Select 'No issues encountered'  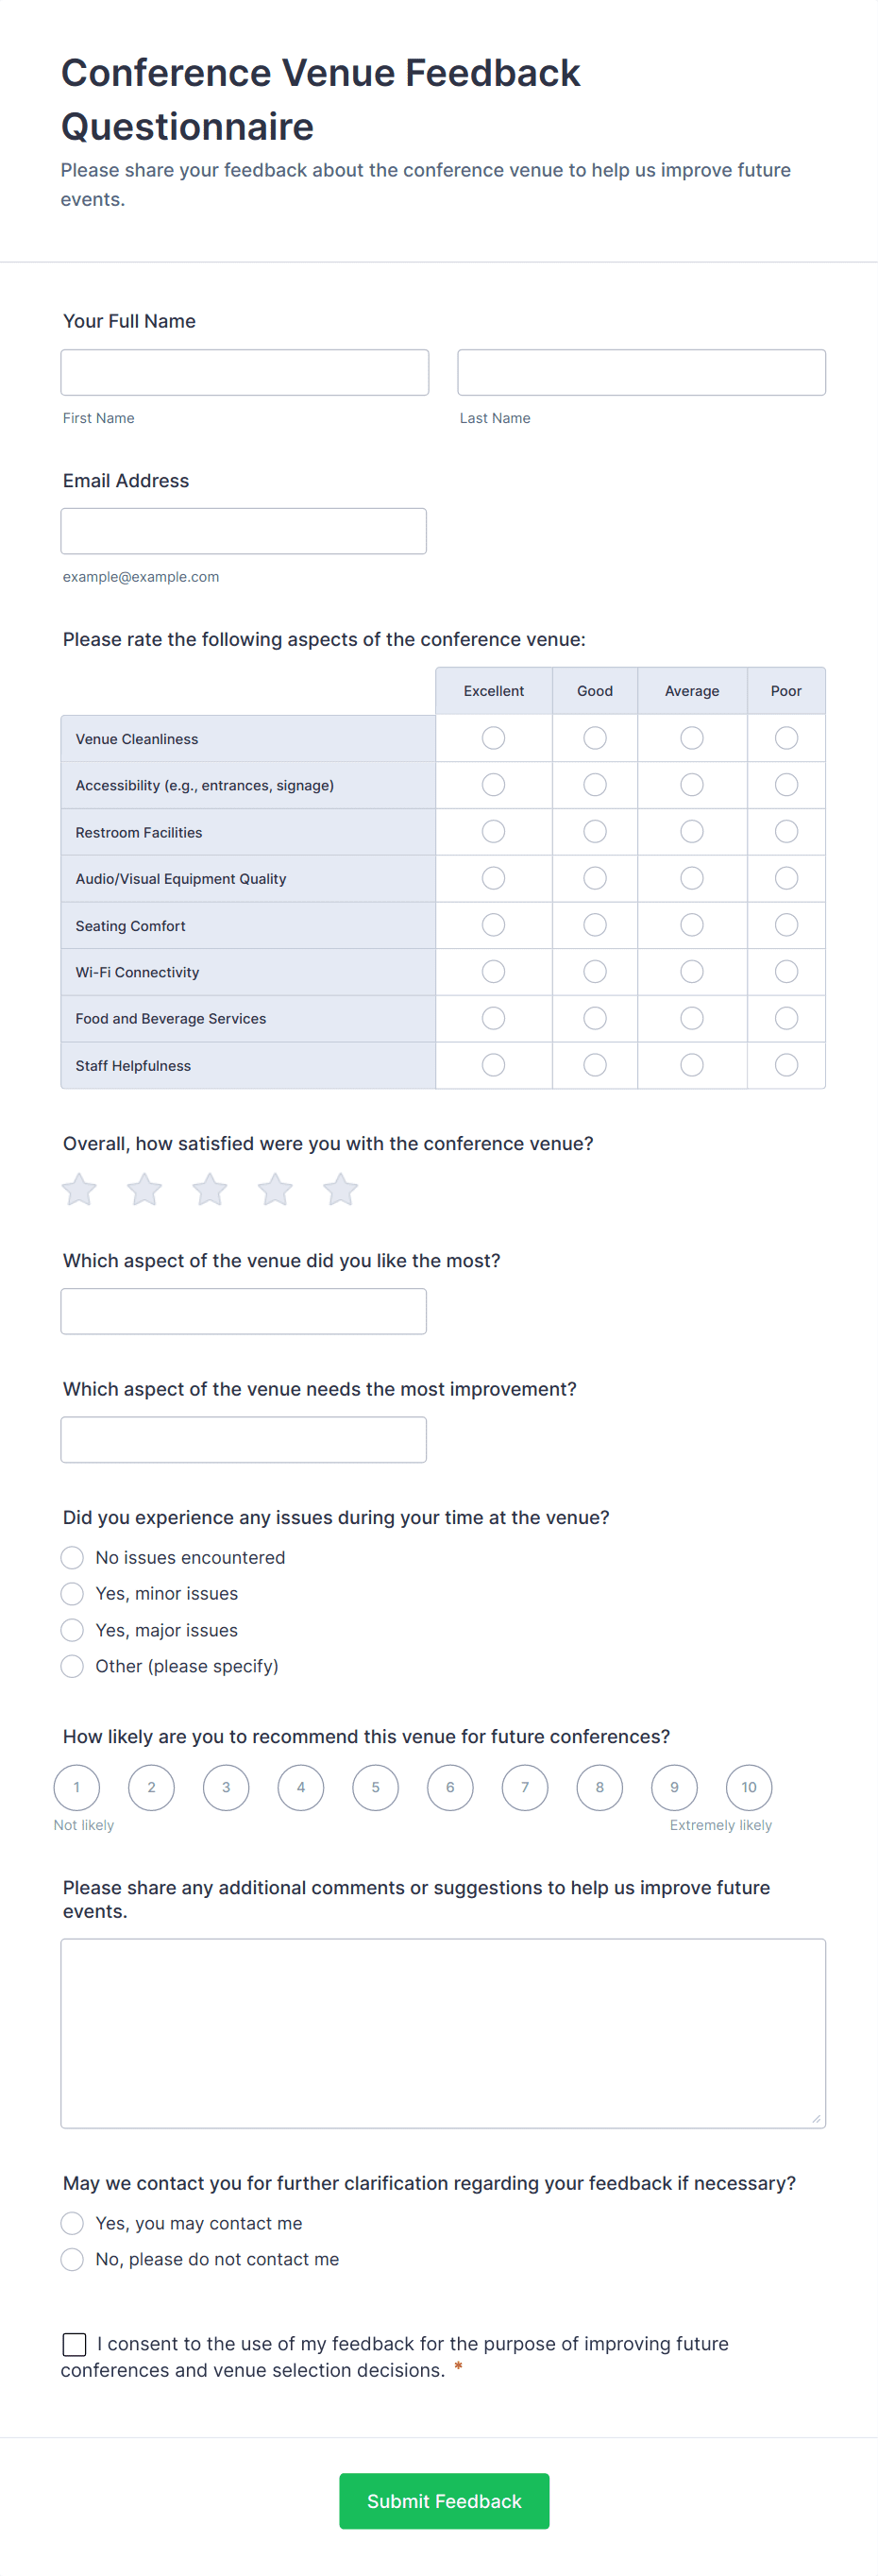tap(71, 1557)
